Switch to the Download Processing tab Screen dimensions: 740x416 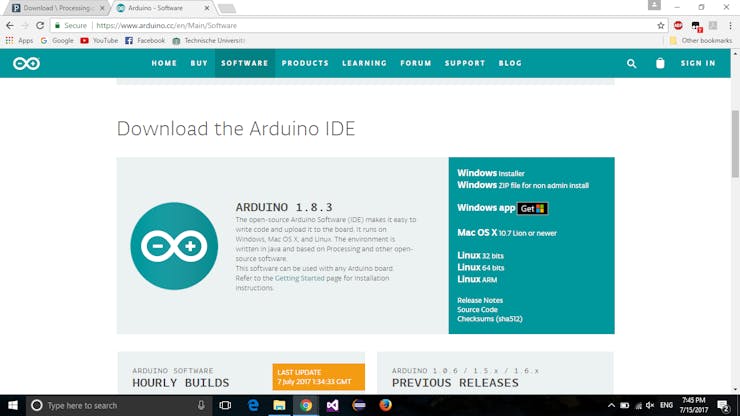[x=56, y=8]
